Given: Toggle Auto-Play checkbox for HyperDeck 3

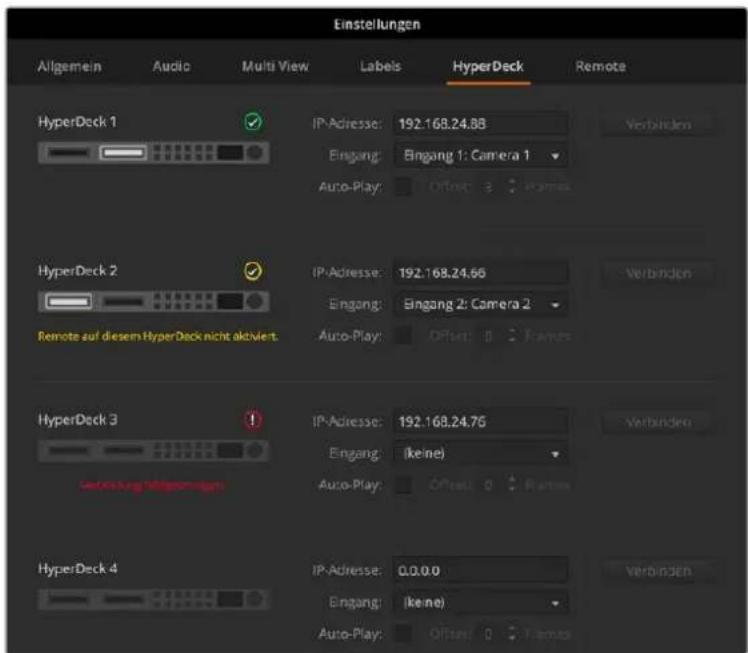Looking at the screenshot, I should pos(403,485).
